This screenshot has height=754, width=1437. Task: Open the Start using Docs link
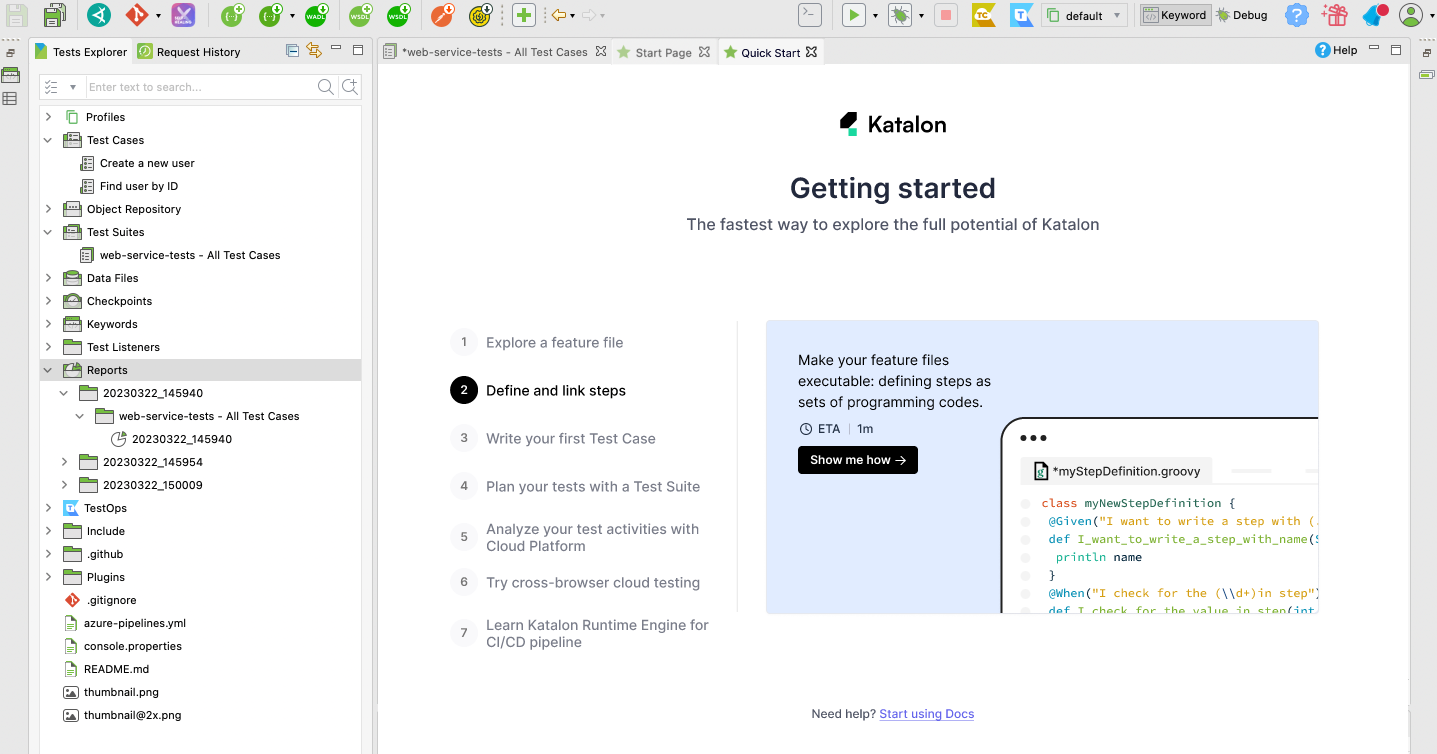(x=926, y=714)
